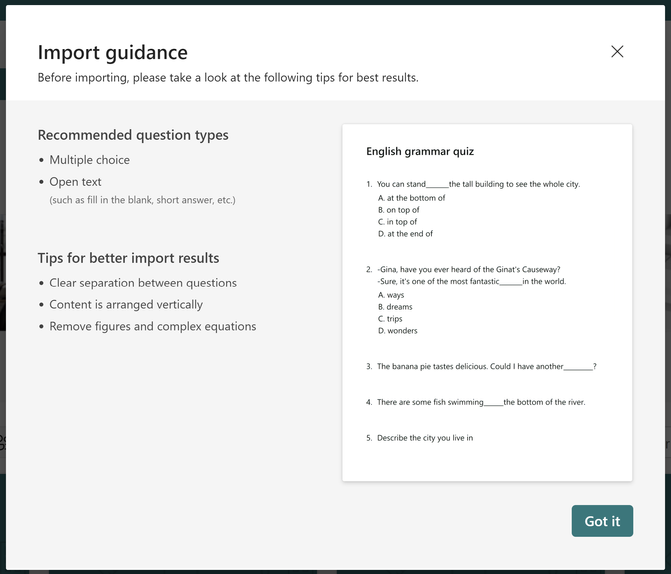Click 'Describe the city you live in' question

(424, 438)
